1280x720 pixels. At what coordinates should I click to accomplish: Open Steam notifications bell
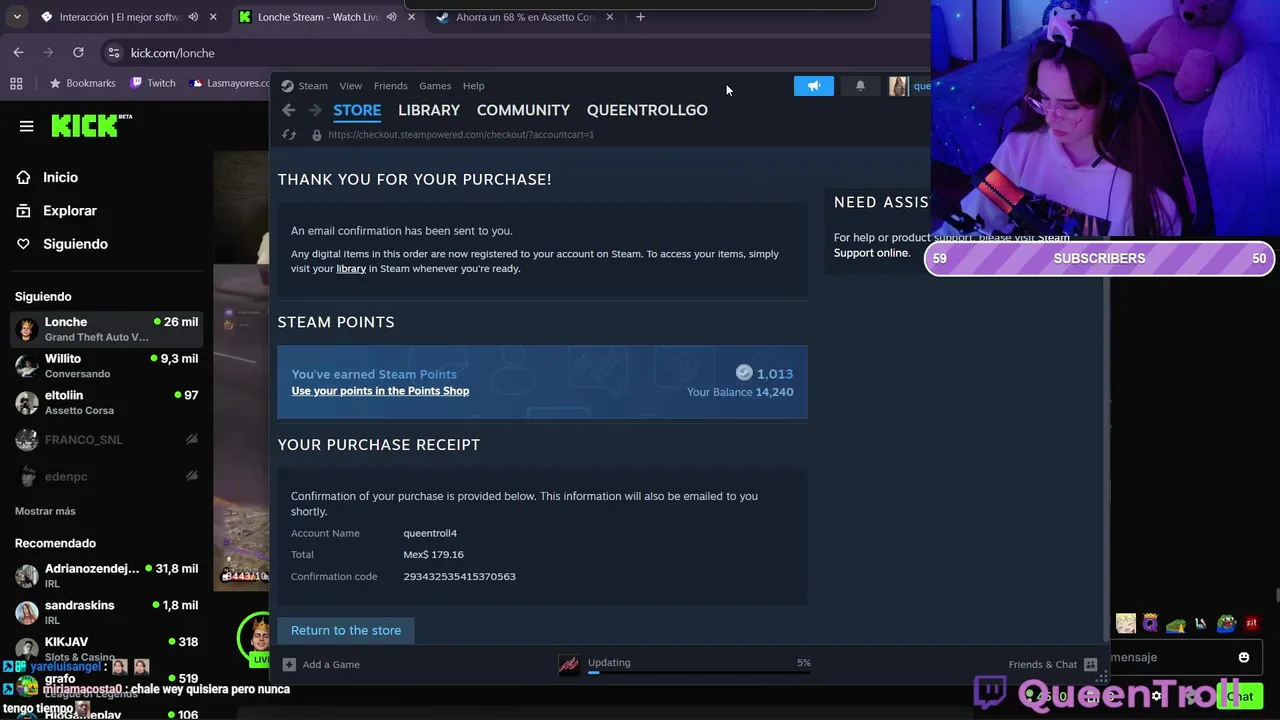[x=860, y=86]
